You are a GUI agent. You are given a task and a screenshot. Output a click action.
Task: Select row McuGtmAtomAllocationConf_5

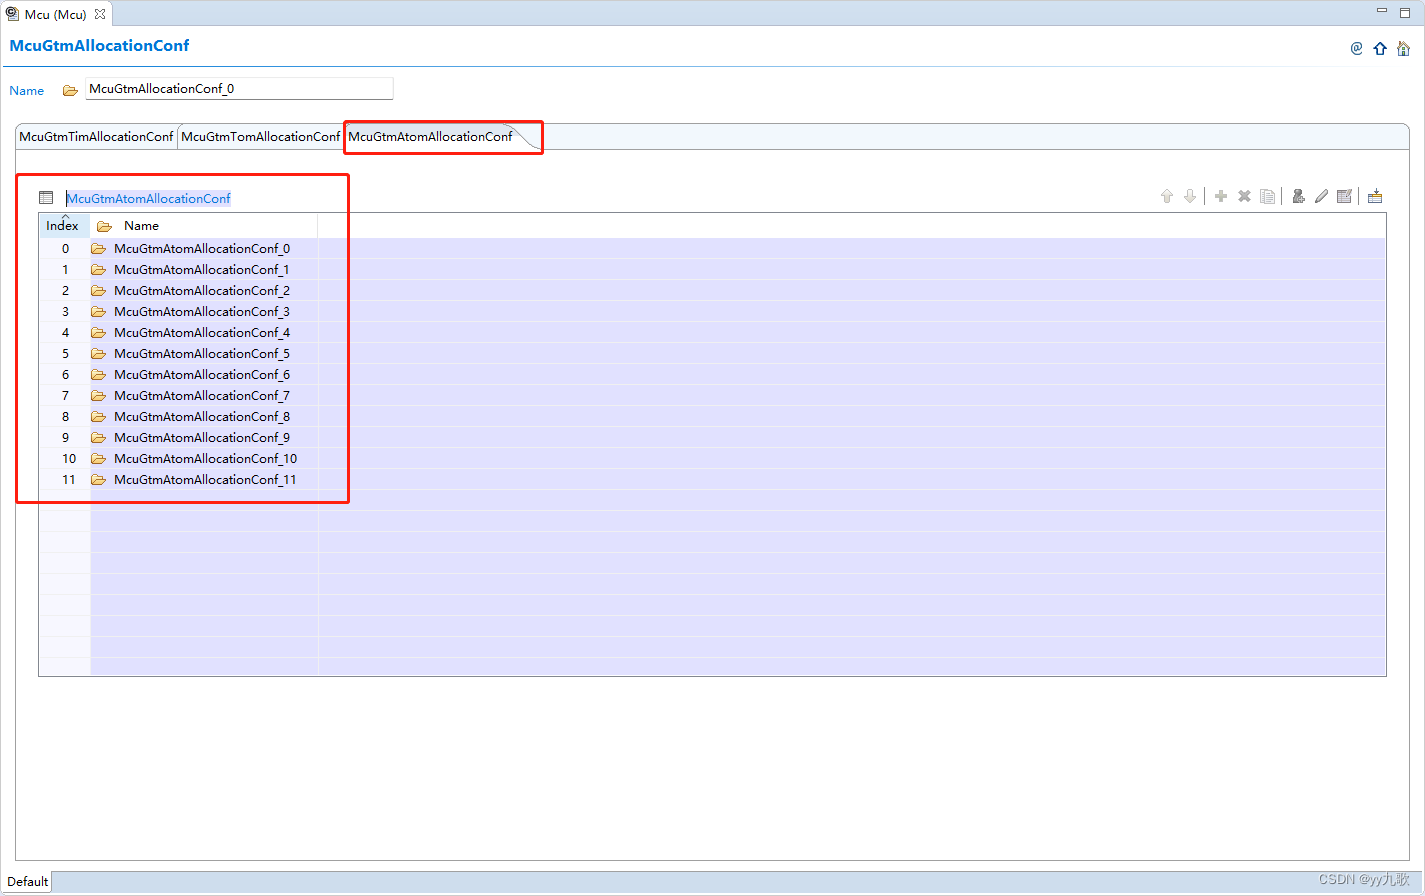tap(712, 353)
